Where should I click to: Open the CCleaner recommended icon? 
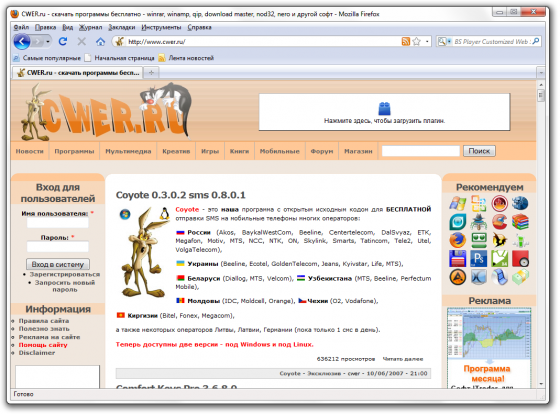pyautogui.click(x=499, y=222)
